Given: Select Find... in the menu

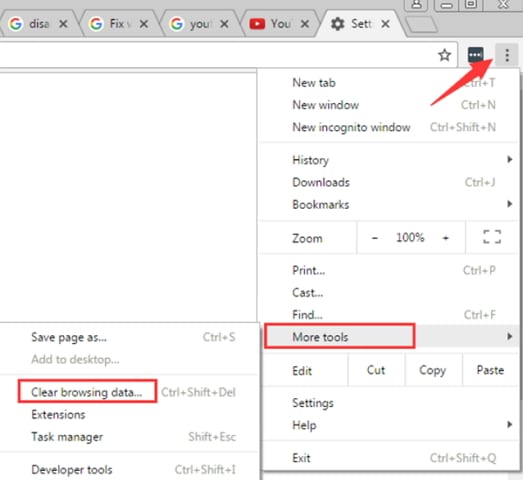Looking at the screenshot, I should point(389,315).
